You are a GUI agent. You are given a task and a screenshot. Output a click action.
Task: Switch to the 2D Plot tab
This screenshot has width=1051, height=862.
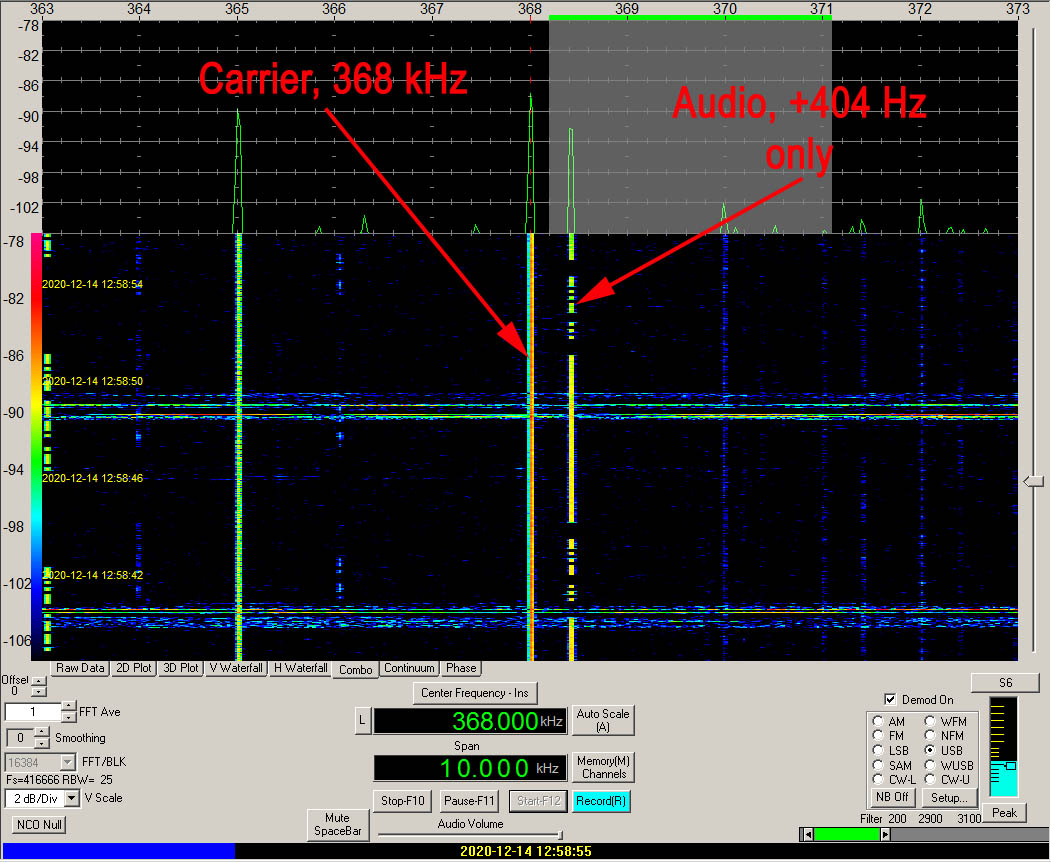pyautogui.click(x=133, y=668)
